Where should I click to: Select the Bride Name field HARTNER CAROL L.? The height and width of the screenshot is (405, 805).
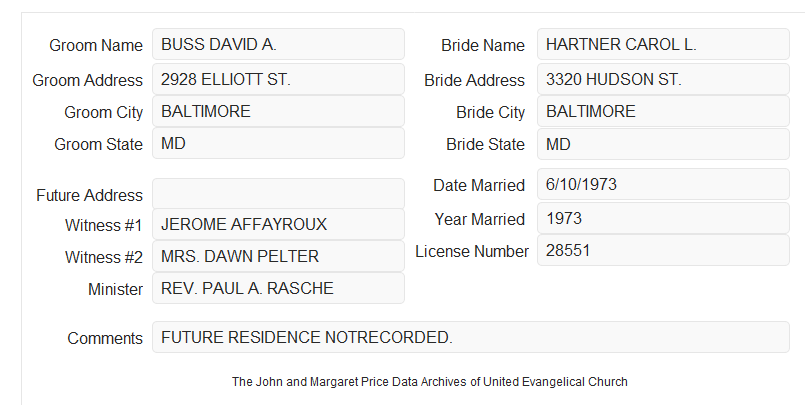pos(663,45)
